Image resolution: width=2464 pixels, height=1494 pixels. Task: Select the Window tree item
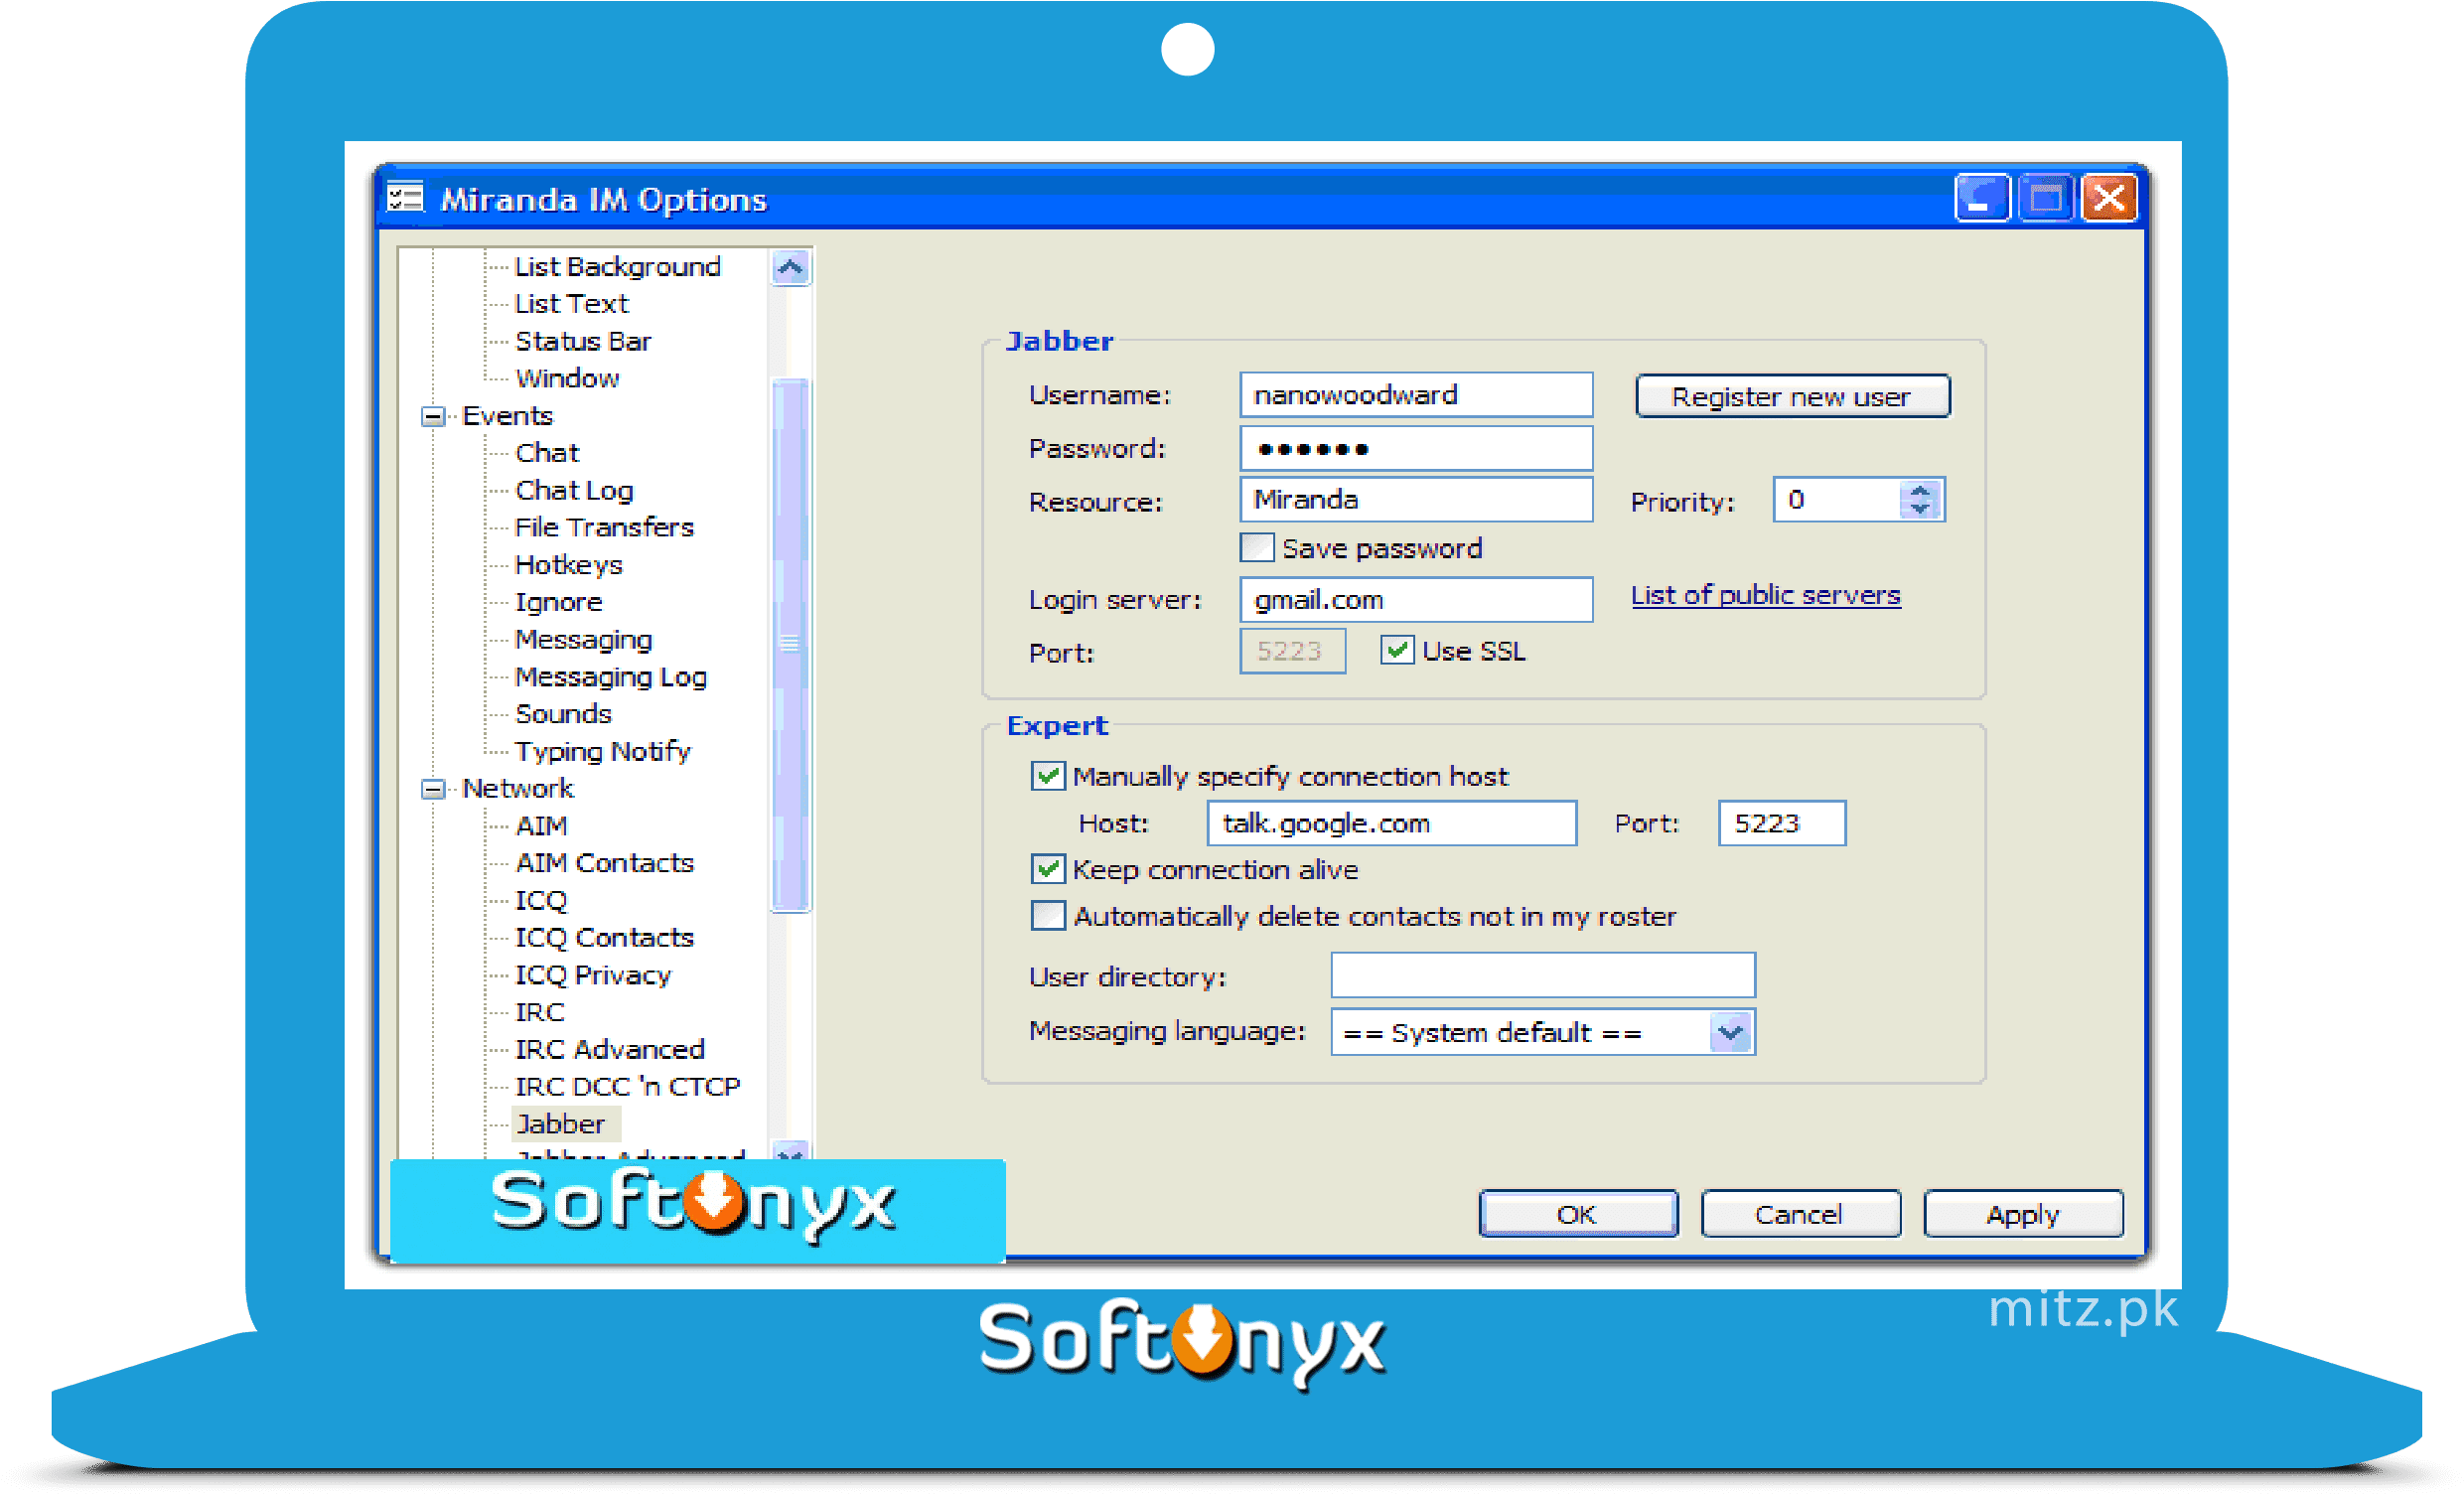[x=567, y=379]
